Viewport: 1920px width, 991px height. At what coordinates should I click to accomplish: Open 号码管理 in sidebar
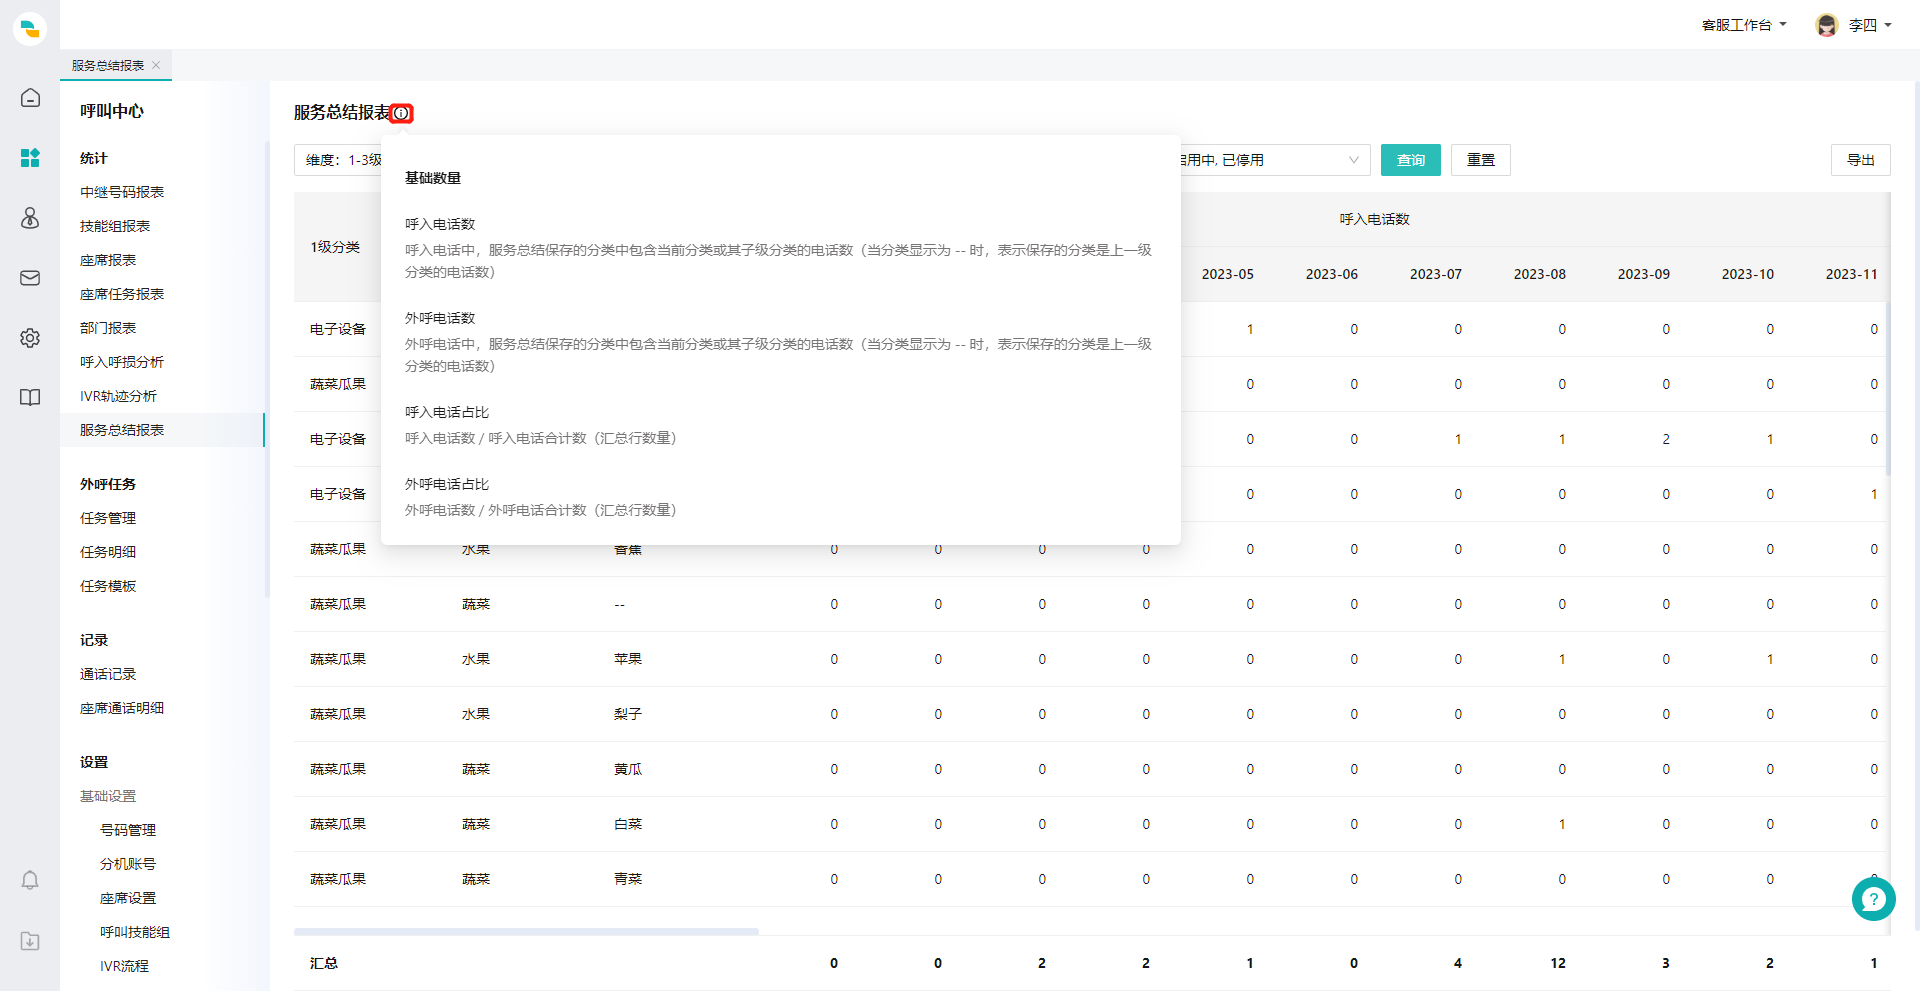[x=128, y=830]
